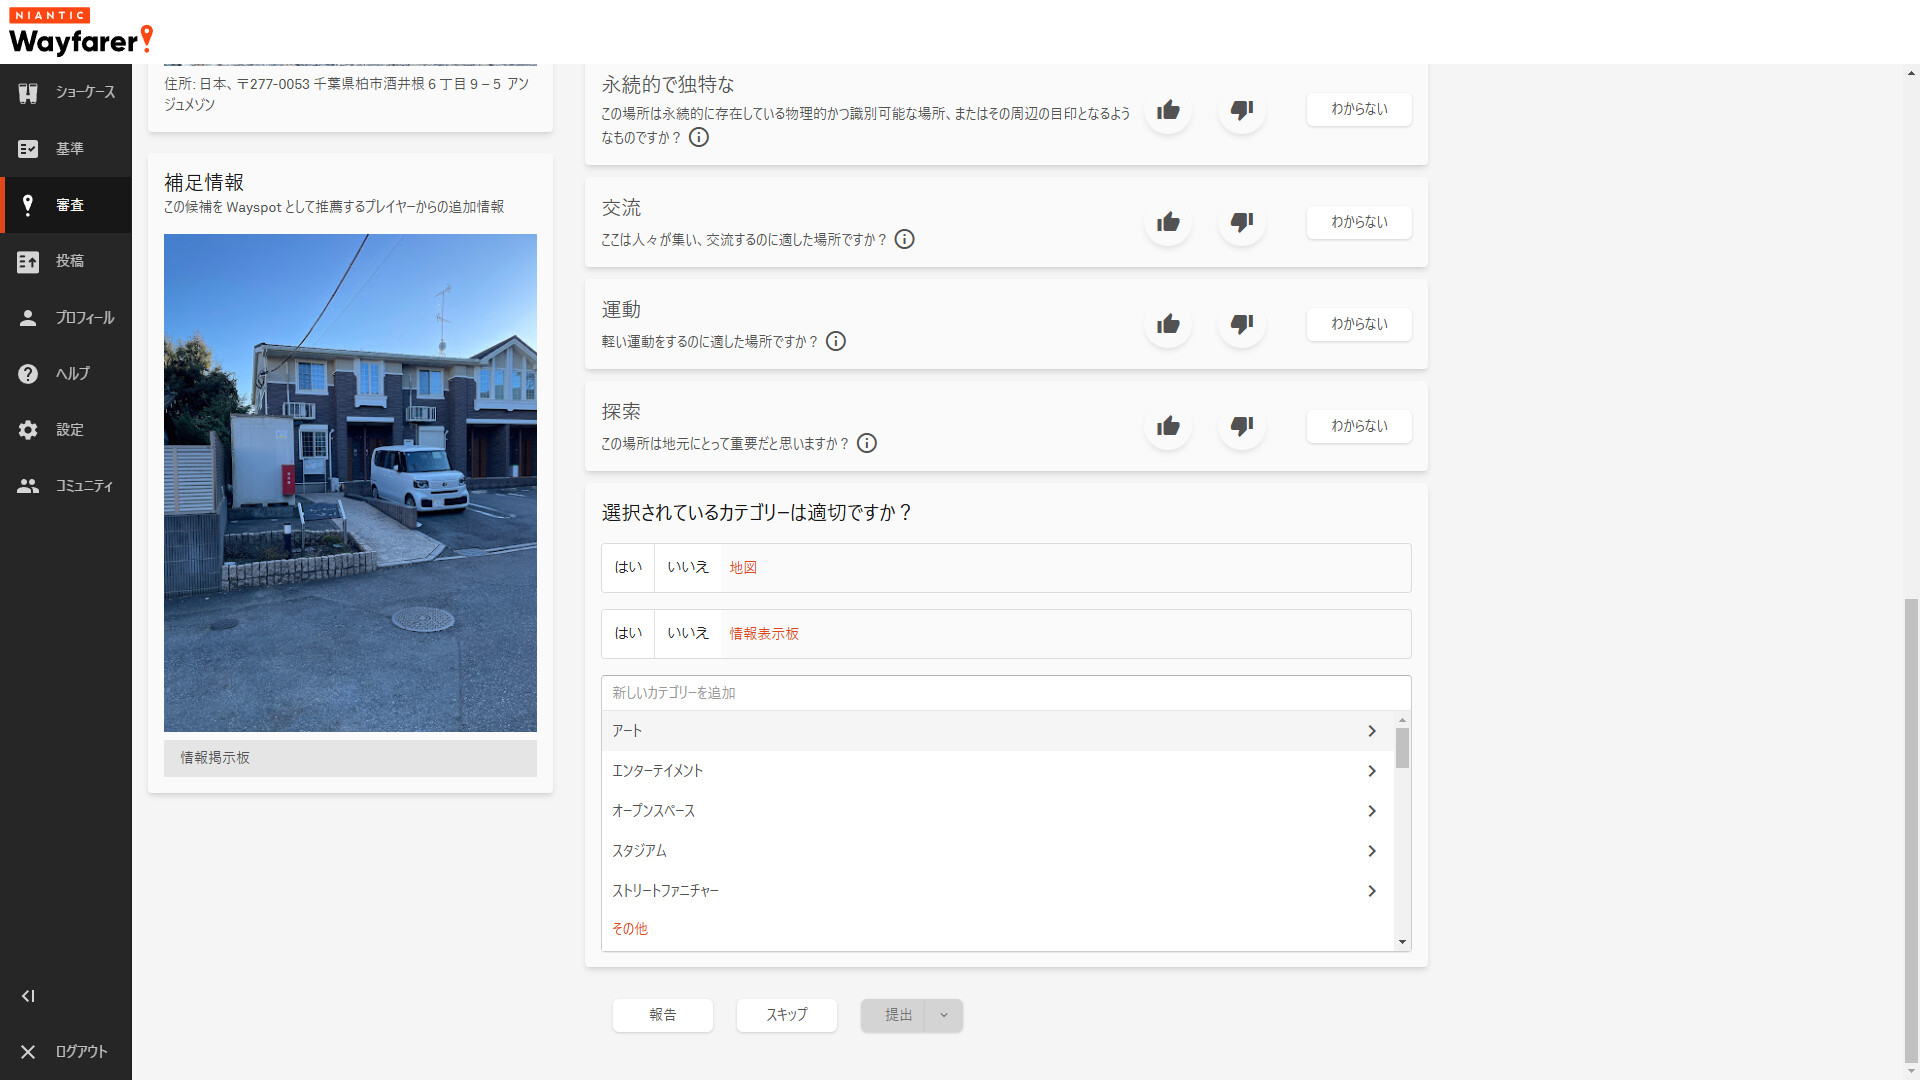Open the ショーケース showcase icon
Image resolution: width=1920 pixels, height=1080 pixels.
(x=28, y=92)
